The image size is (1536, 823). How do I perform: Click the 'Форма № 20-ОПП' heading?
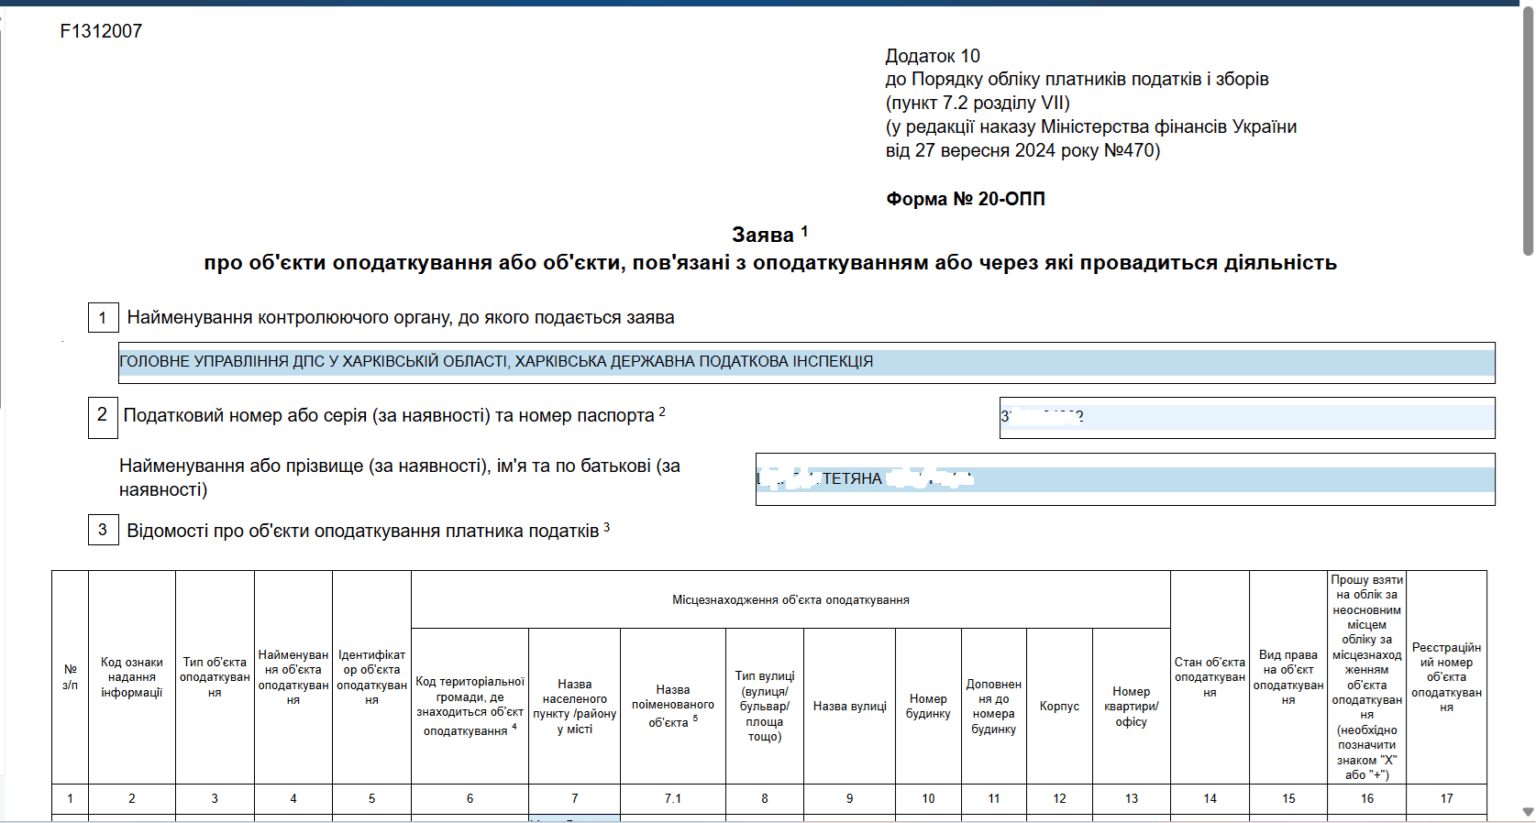pyautogui.click(x=965, y=199)
